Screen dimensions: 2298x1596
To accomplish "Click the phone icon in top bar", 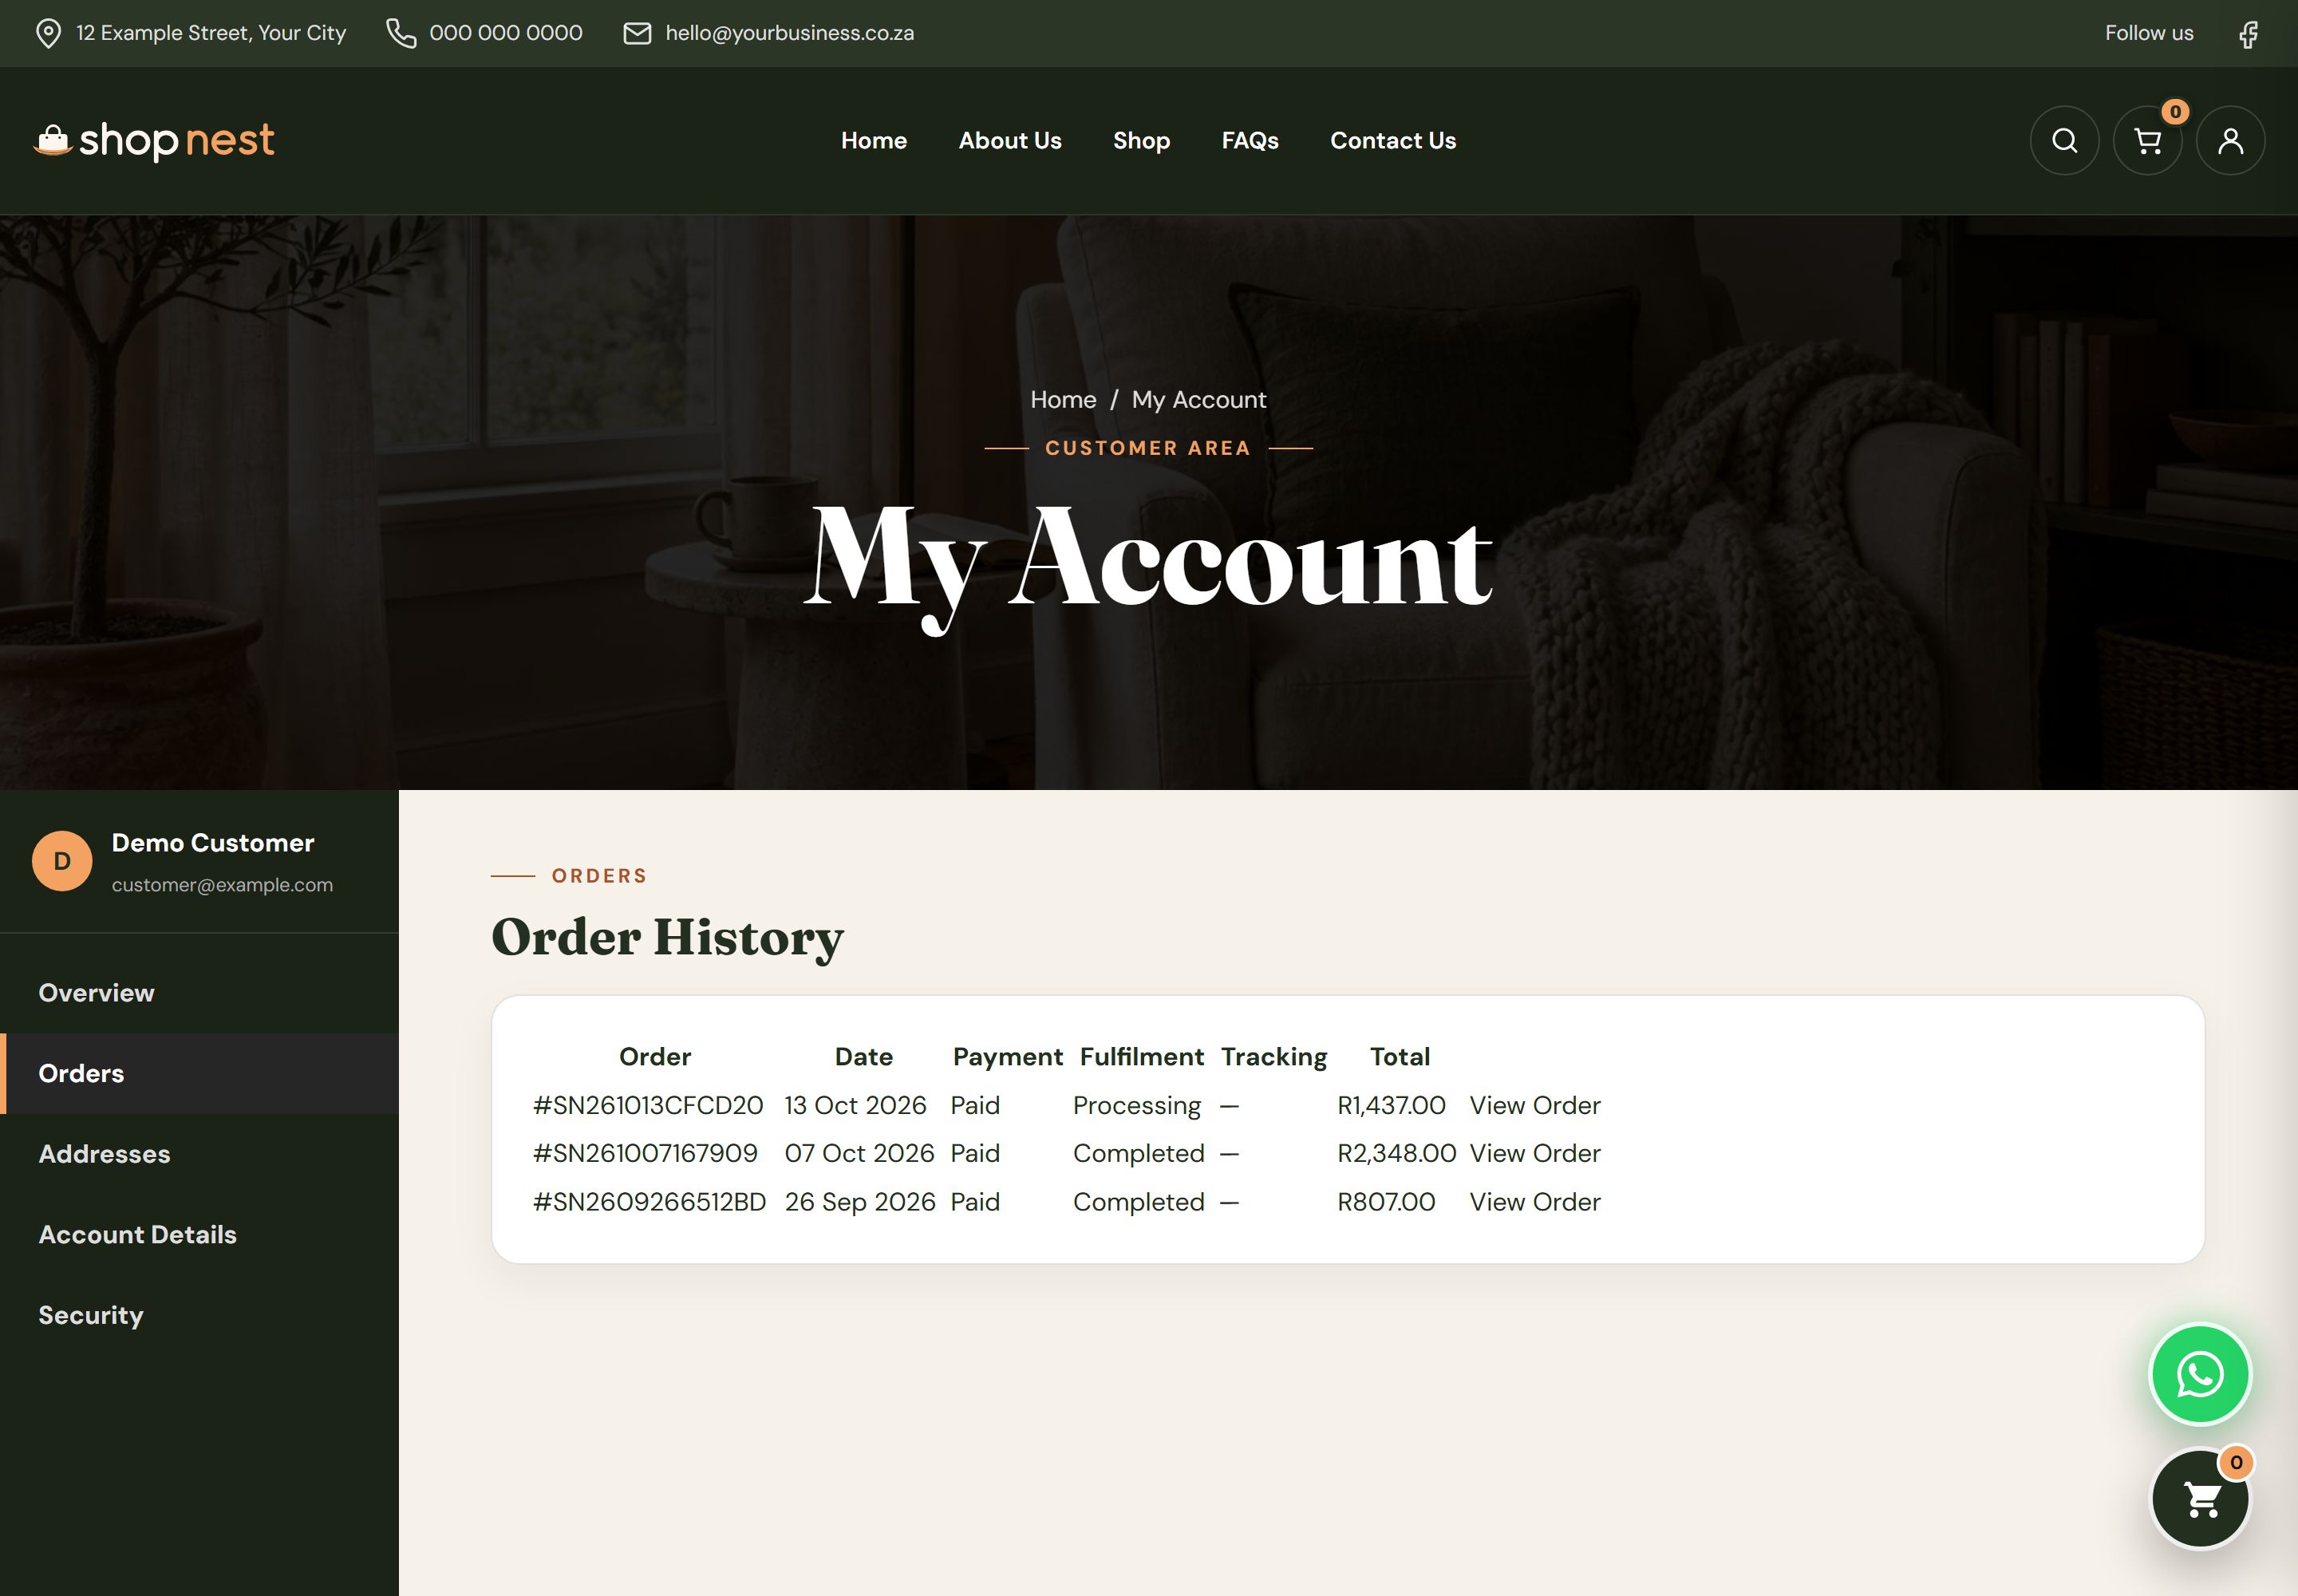I will [401, 34].
